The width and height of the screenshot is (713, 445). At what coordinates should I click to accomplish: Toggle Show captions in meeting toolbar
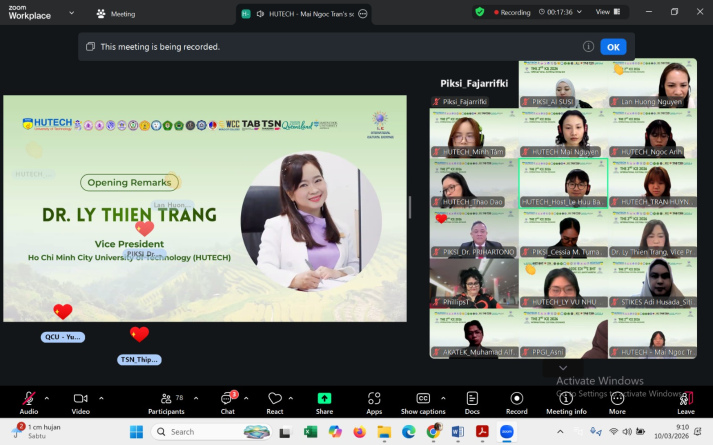[422, 399]
